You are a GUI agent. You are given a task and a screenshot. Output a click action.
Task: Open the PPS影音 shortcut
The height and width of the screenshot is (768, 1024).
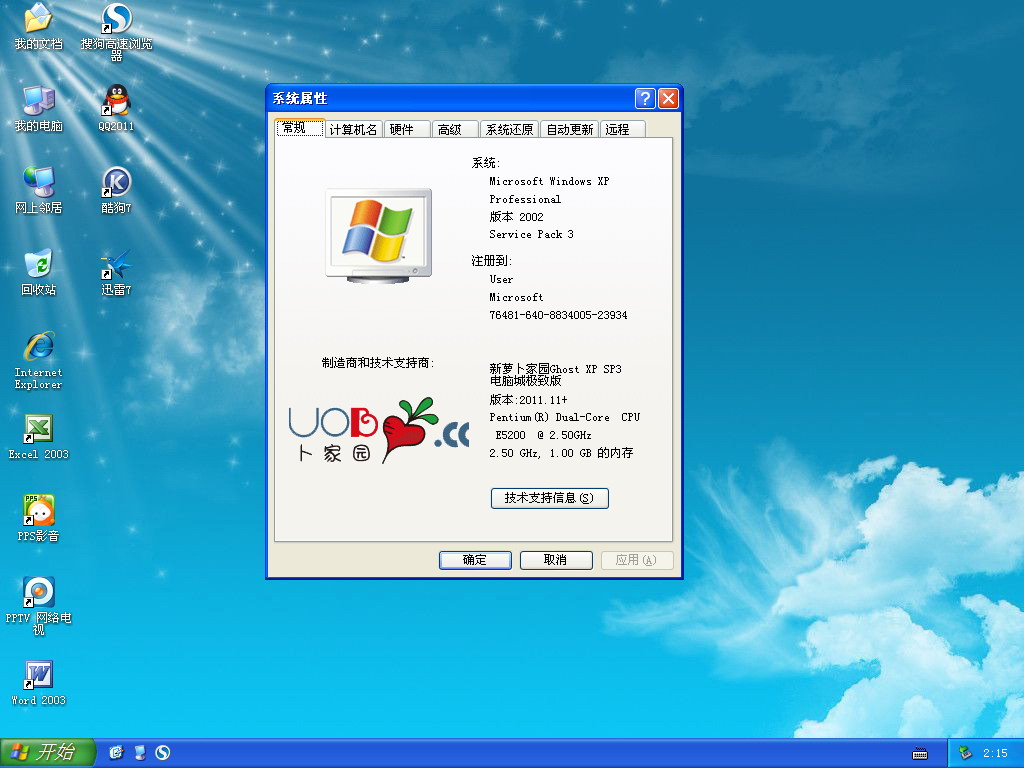click(x=39, y=519)
